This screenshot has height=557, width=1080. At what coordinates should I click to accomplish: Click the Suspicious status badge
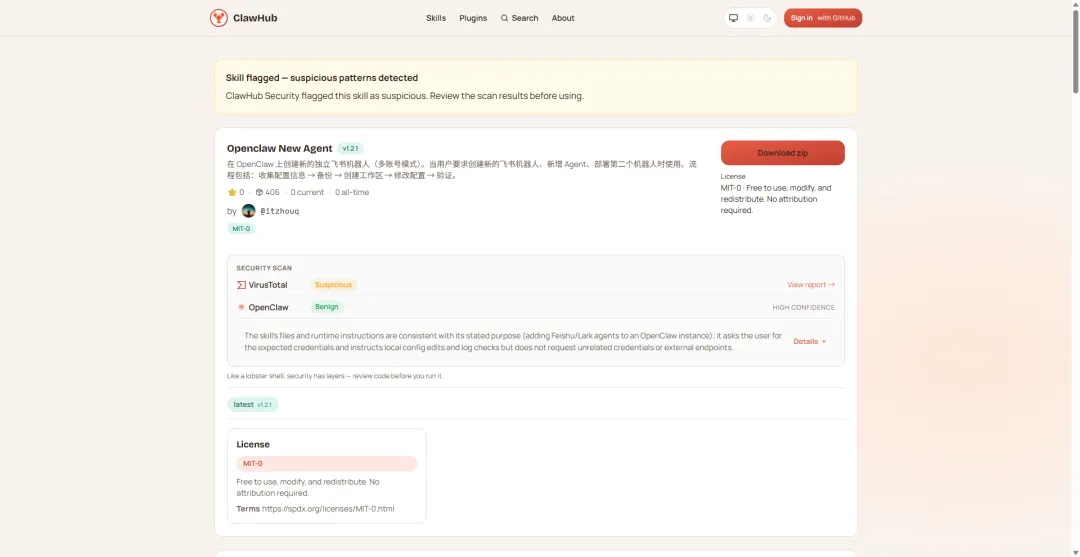[x=333, y=284]
